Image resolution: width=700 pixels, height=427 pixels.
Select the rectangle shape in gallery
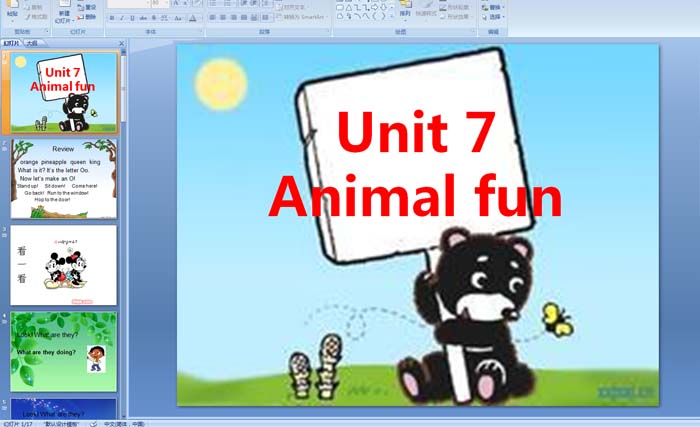pos(340,8)
